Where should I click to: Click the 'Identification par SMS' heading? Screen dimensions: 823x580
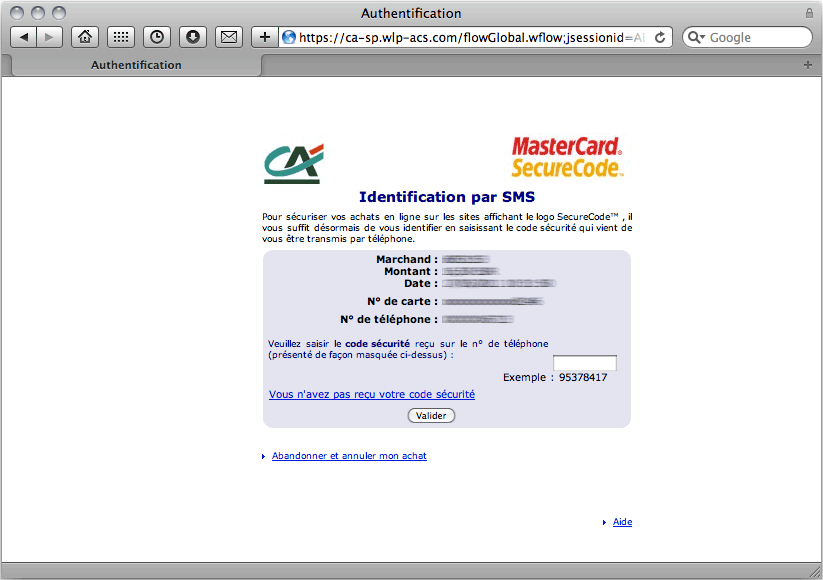[x=447, y=197]
